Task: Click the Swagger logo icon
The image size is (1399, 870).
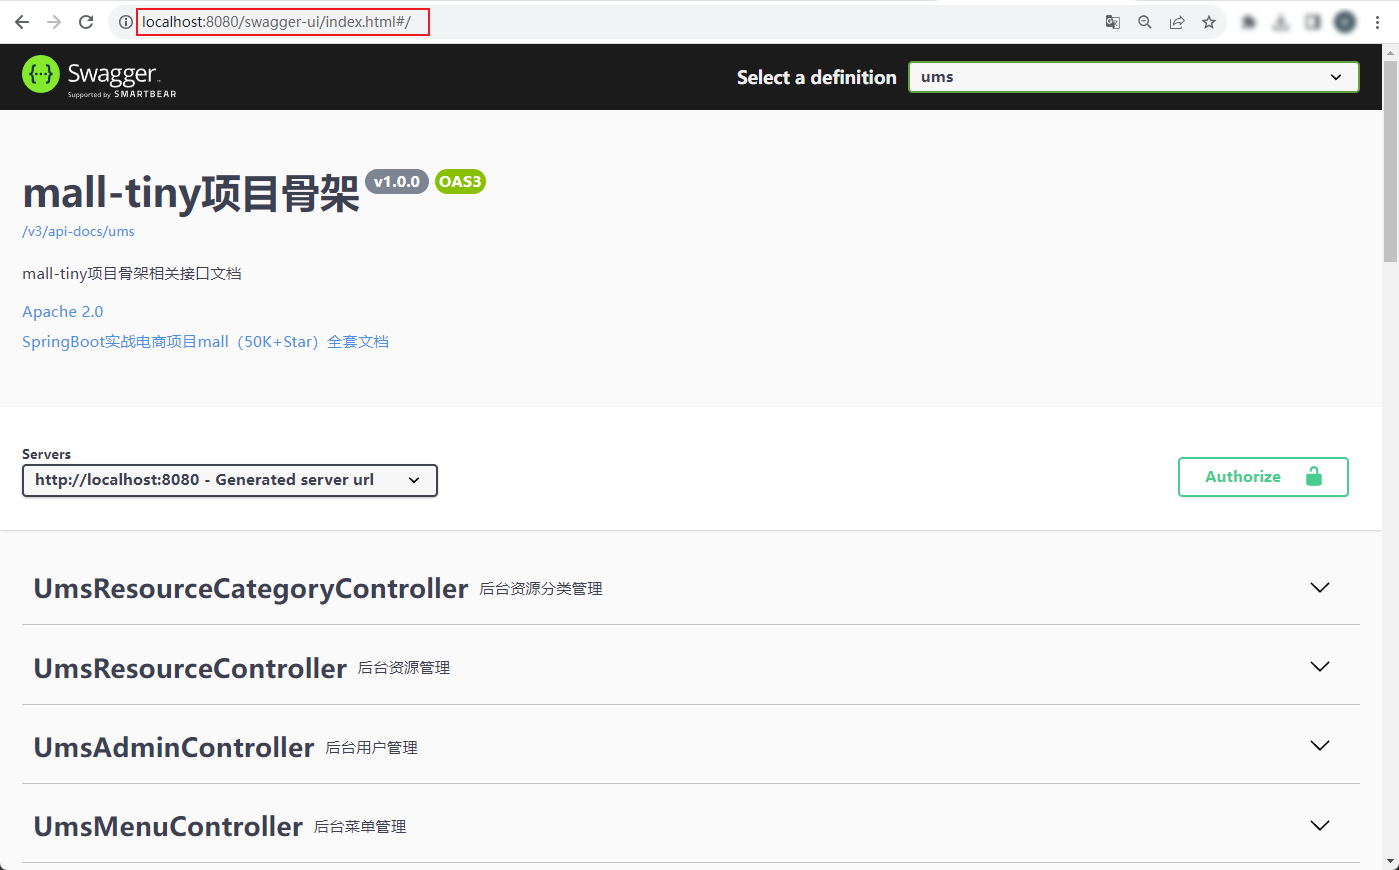Action: pos(41,74)
